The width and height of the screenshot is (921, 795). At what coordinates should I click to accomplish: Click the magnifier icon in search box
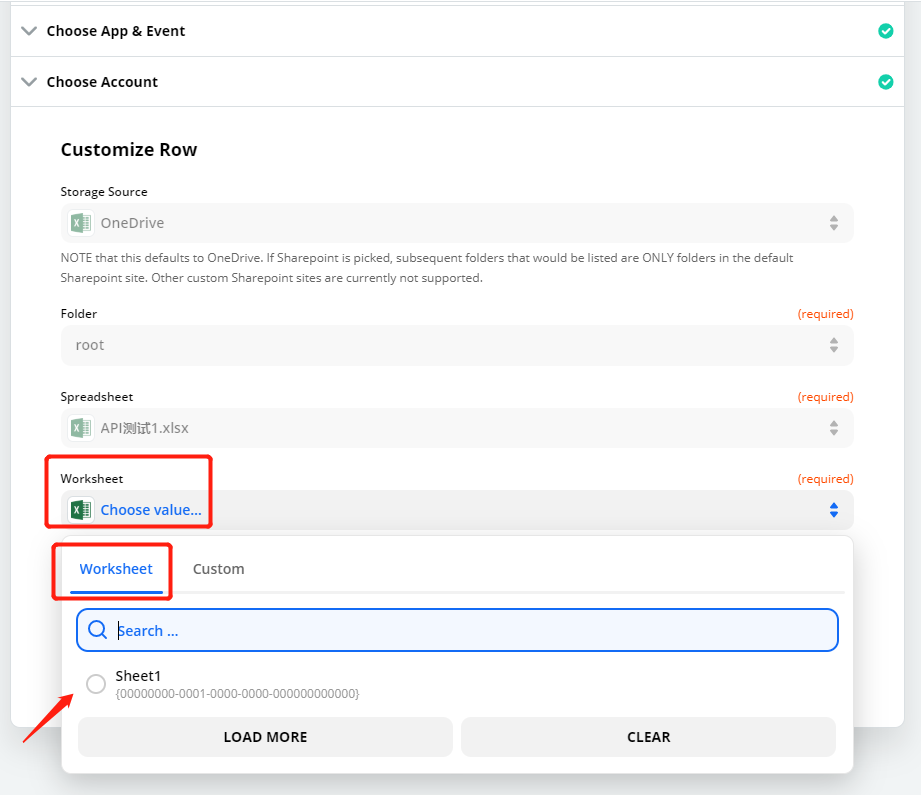(x=97, y=630)
